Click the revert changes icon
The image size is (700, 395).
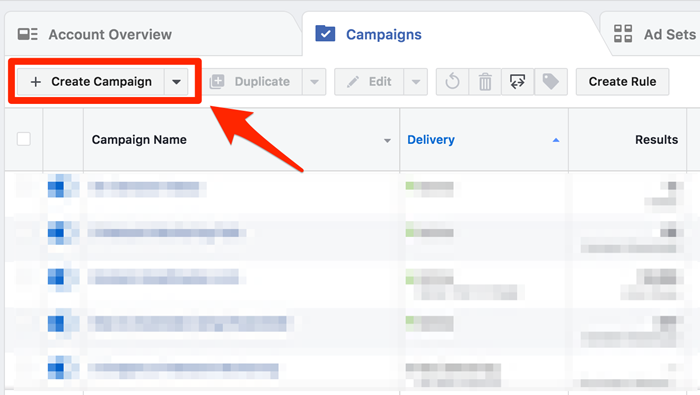pyautogui.click(x=452, y=82)
